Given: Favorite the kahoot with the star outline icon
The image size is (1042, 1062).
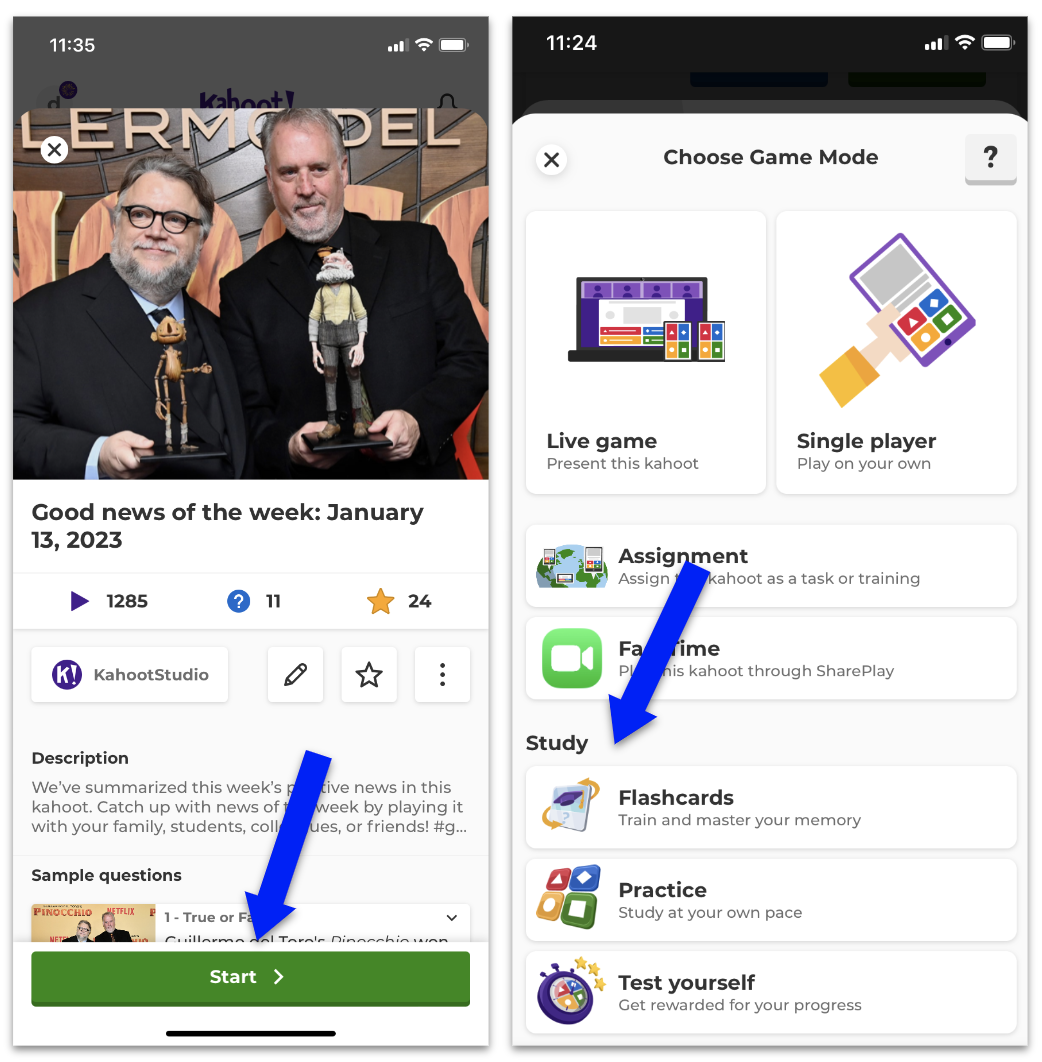Looking at the screenshot, I should (369, 675).
